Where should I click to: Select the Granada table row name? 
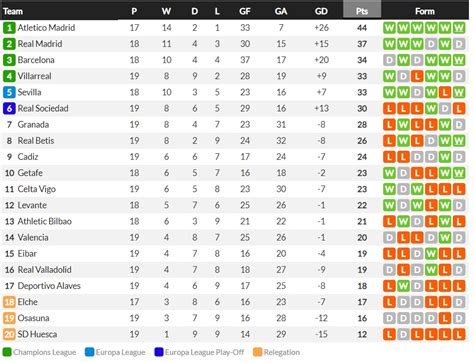pos(33,125)
